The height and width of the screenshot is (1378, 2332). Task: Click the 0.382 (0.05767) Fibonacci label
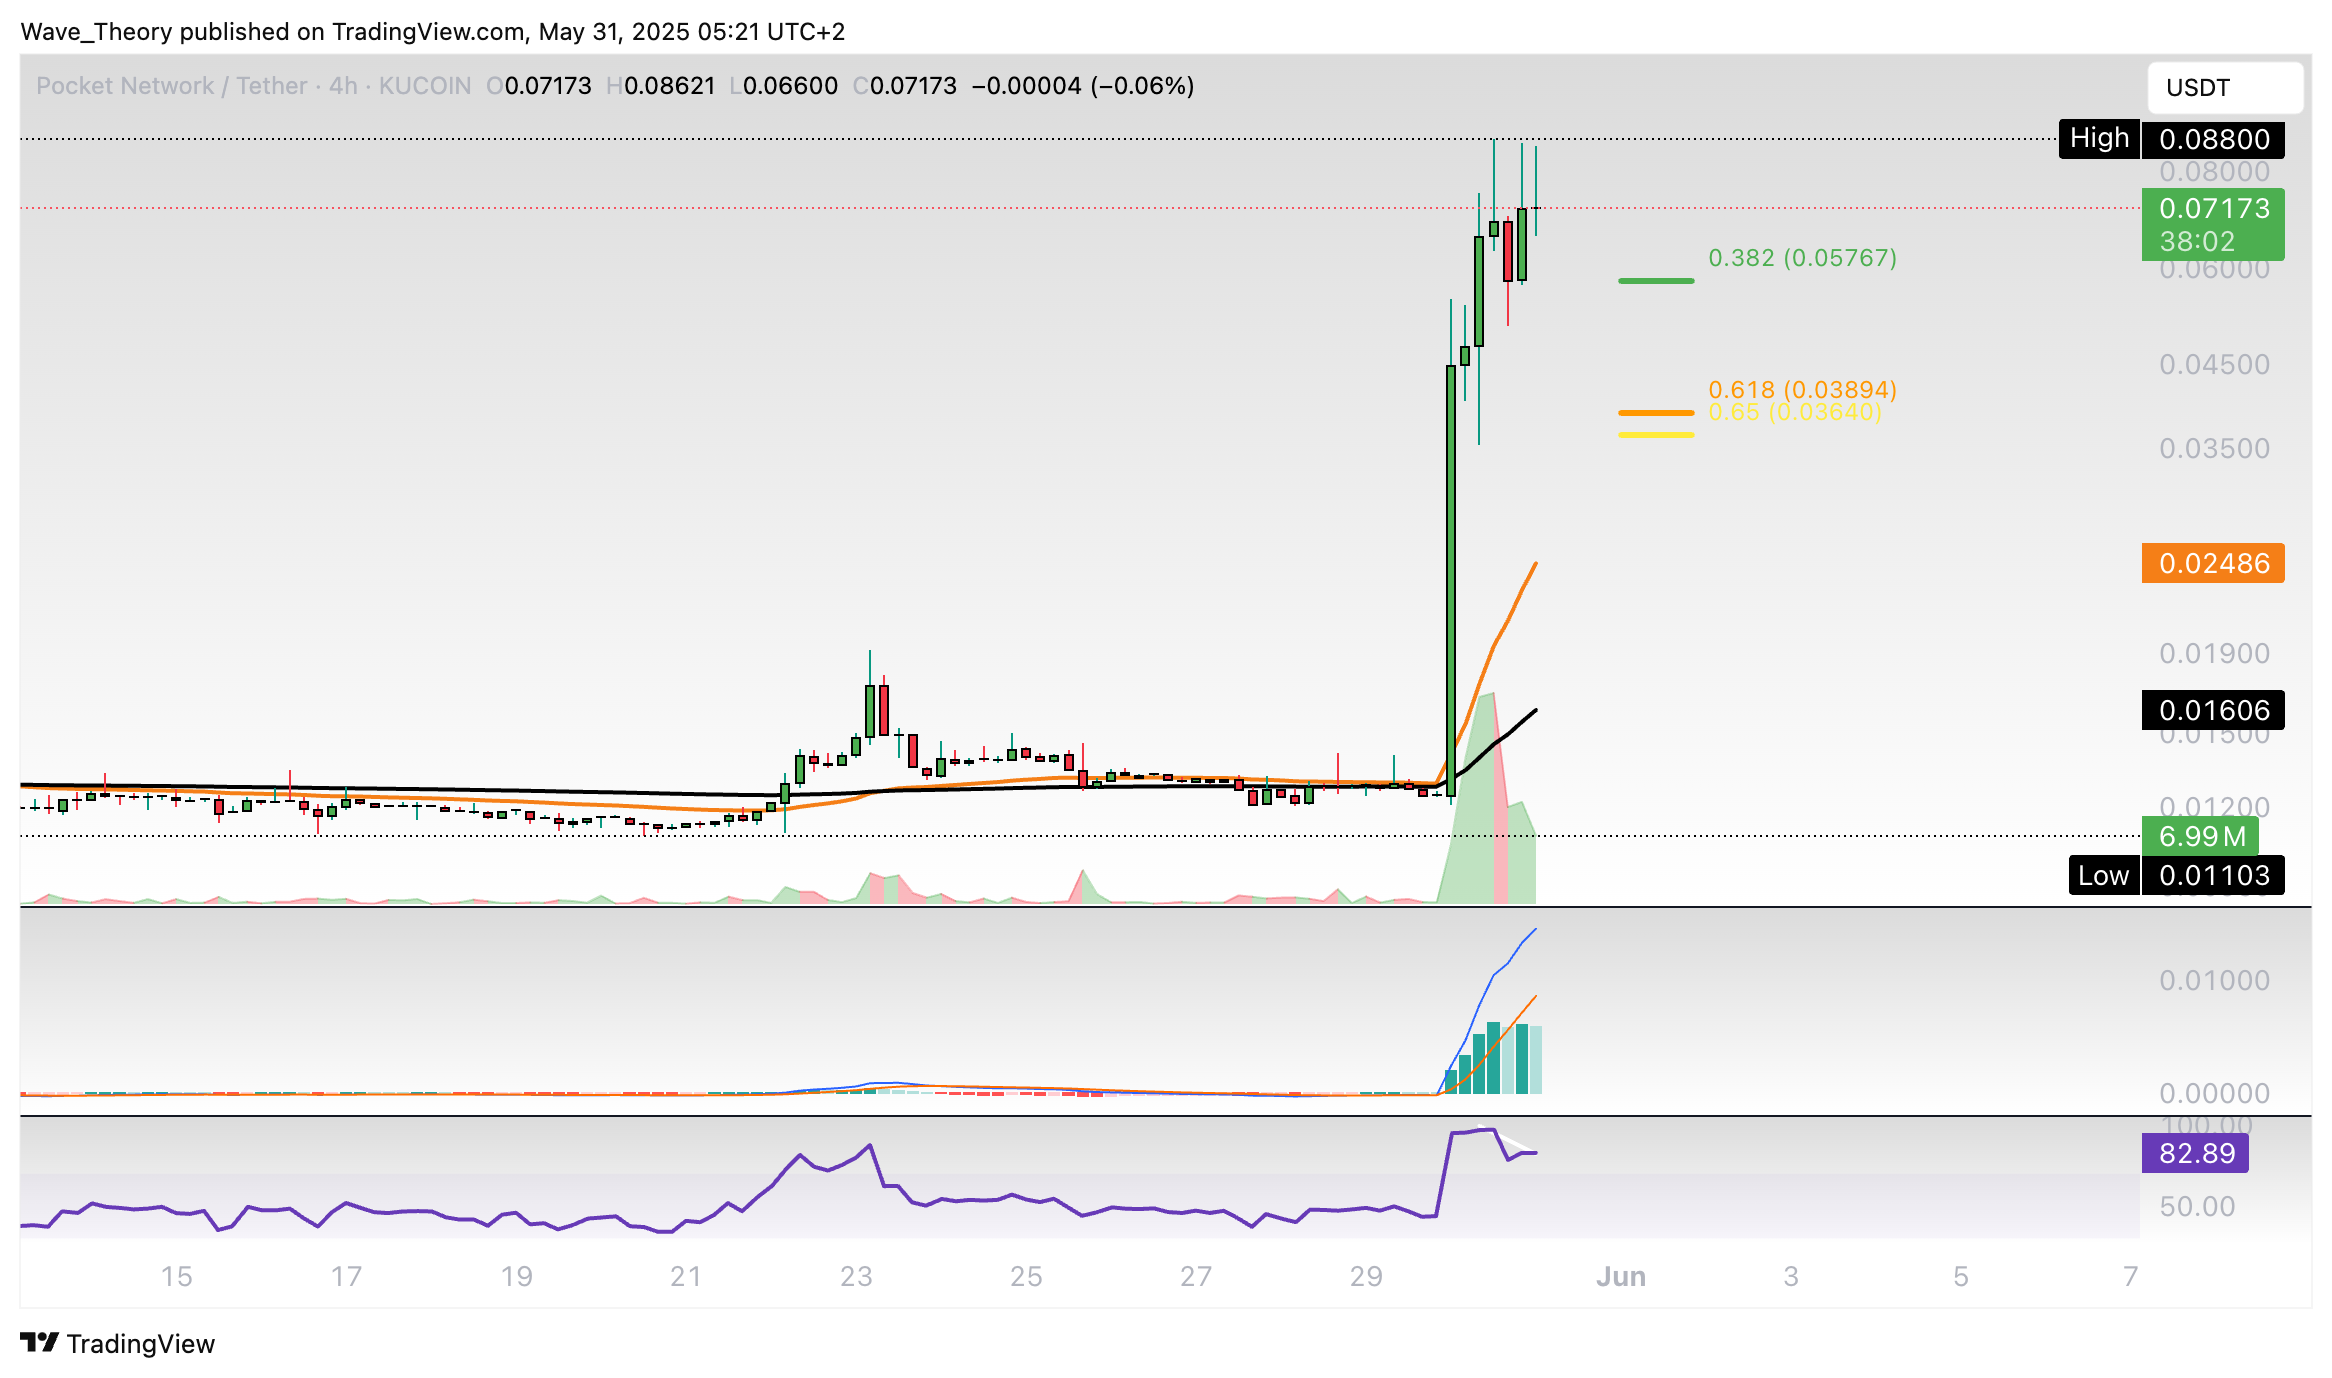click(1802, 258)
